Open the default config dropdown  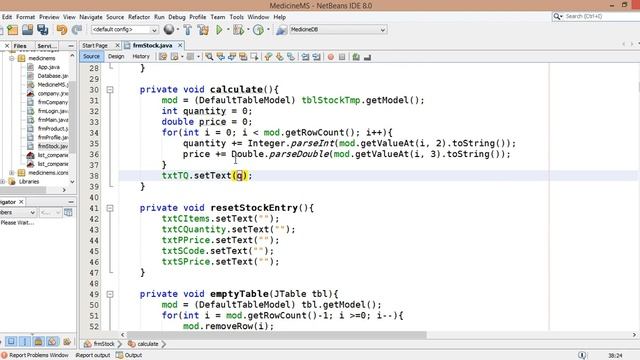[x=124, y=29]
